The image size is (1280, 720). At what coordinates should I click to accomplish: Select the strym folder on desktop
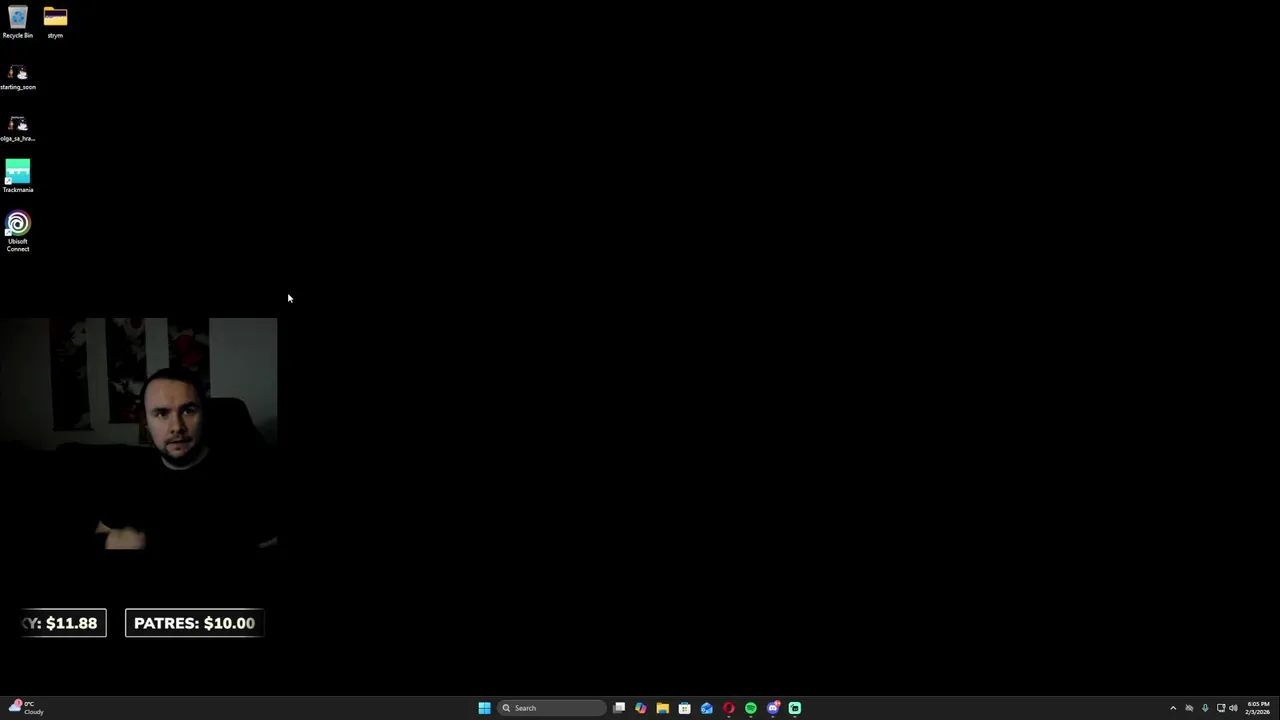coord(55,22)
